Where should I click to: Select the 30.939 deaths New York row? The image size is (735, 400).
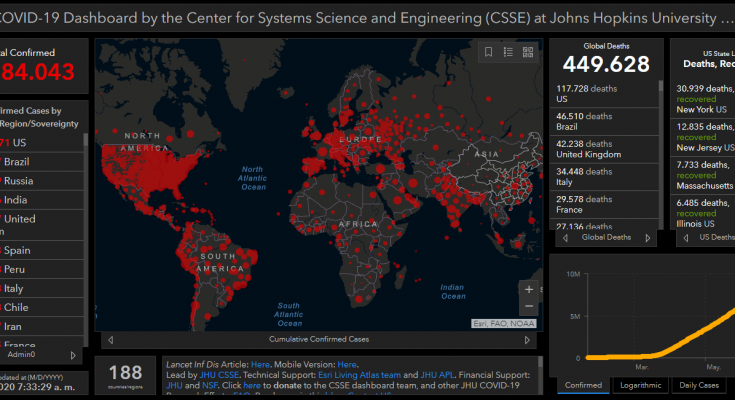pyautogui.click(x=703, y=99)
